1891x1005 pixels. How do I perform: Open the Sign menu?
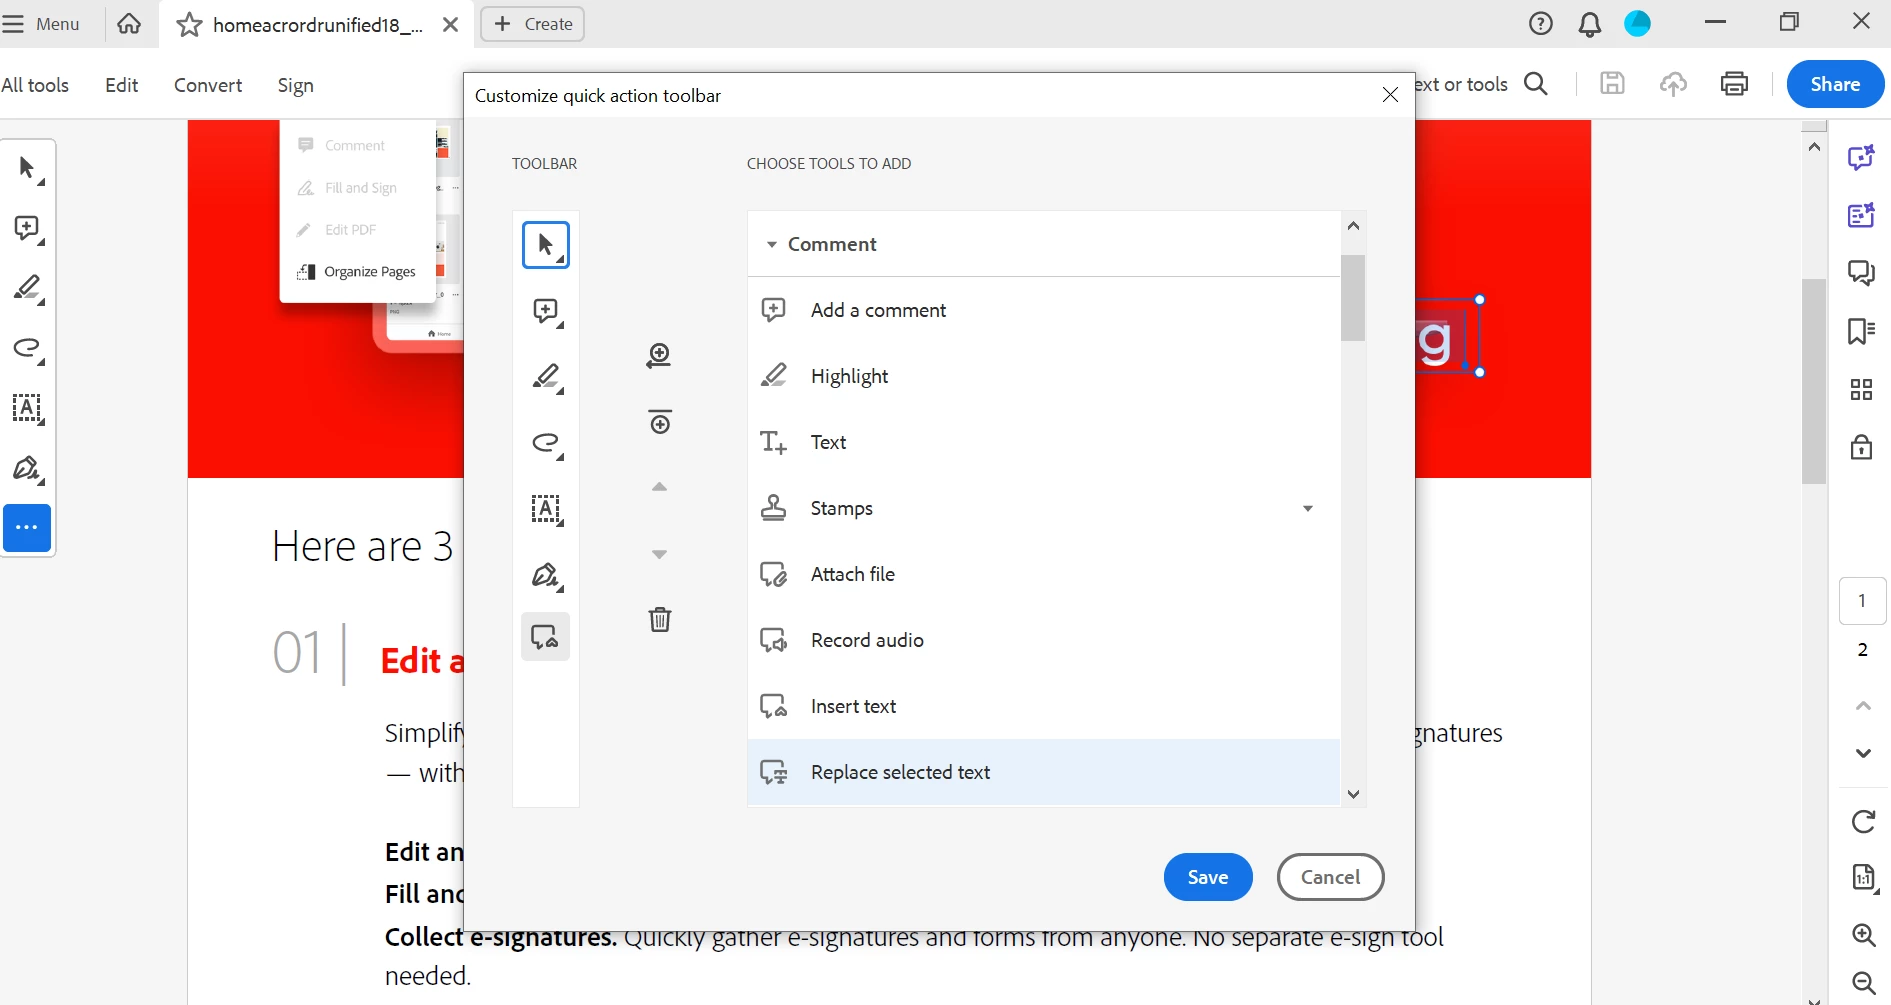(x=296, y=85)
